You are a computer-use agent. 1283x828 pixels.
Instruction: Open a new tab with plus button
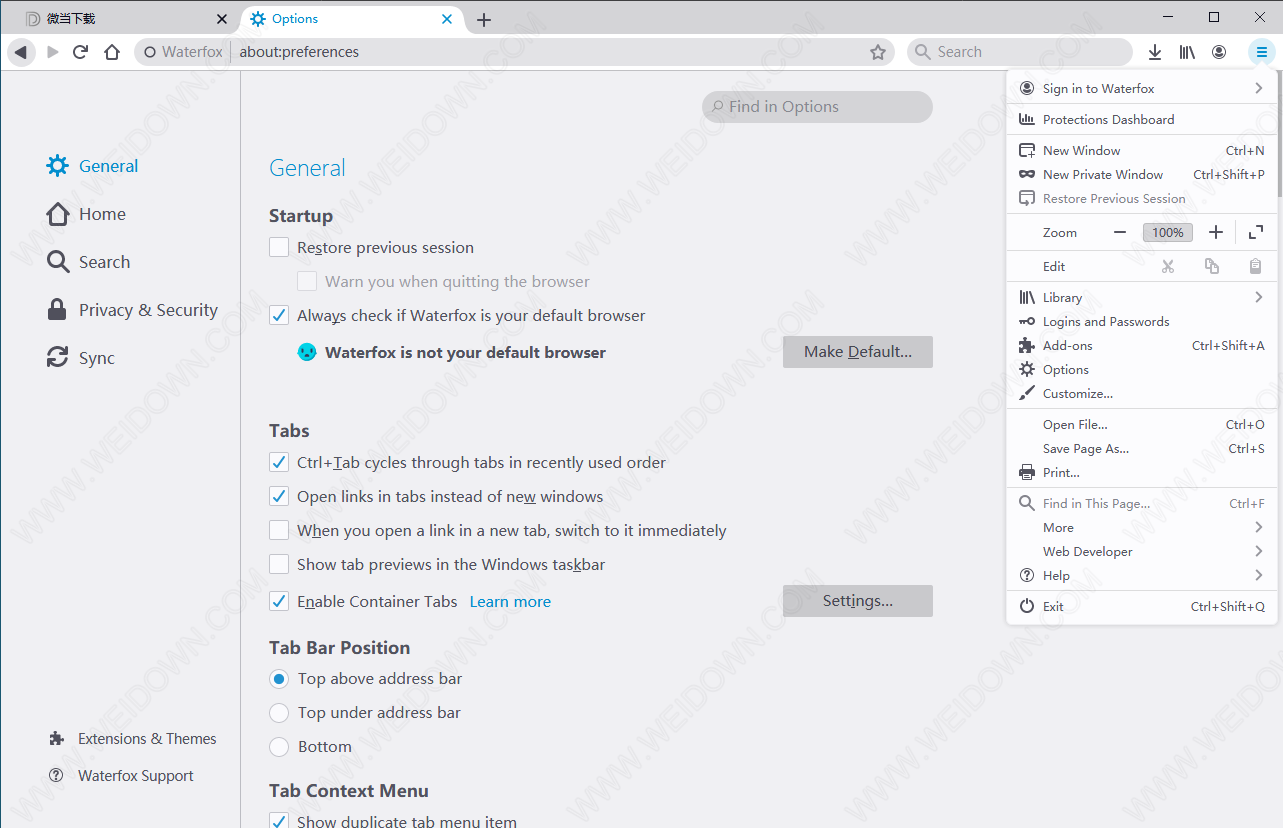point(484,20)
